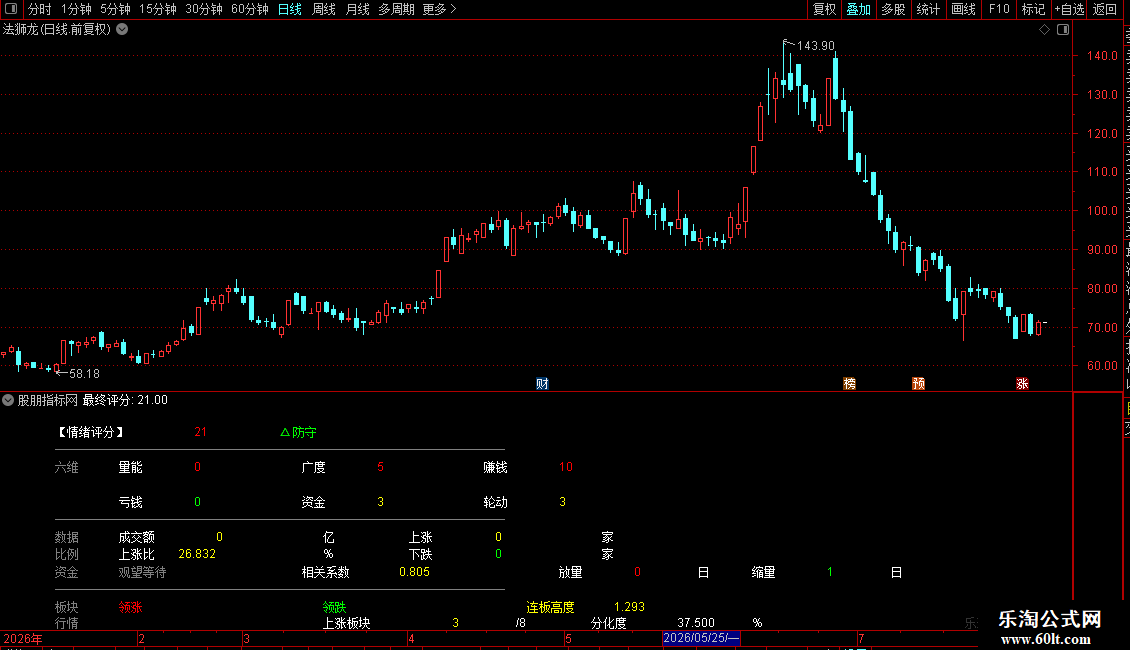This screenshot has height=650, width=1130.
Task: Click the diamond icon above the chart
Action: point(1044,30)
